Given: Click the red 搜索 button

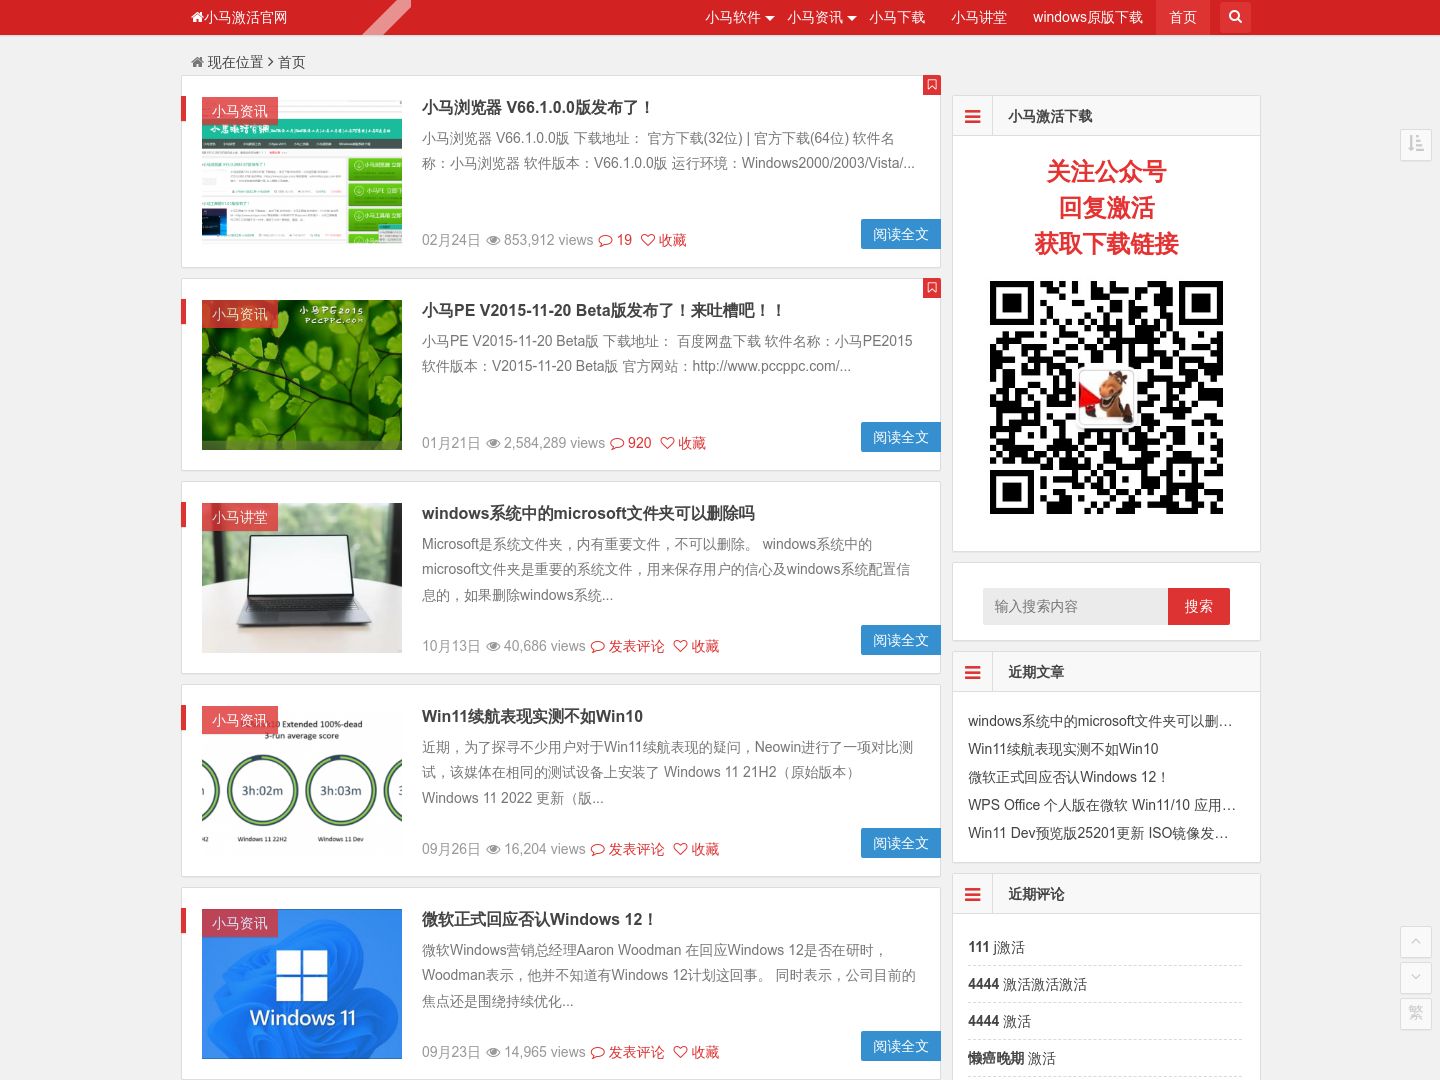Looking at the screenshot, I should tap(1199, 606).
